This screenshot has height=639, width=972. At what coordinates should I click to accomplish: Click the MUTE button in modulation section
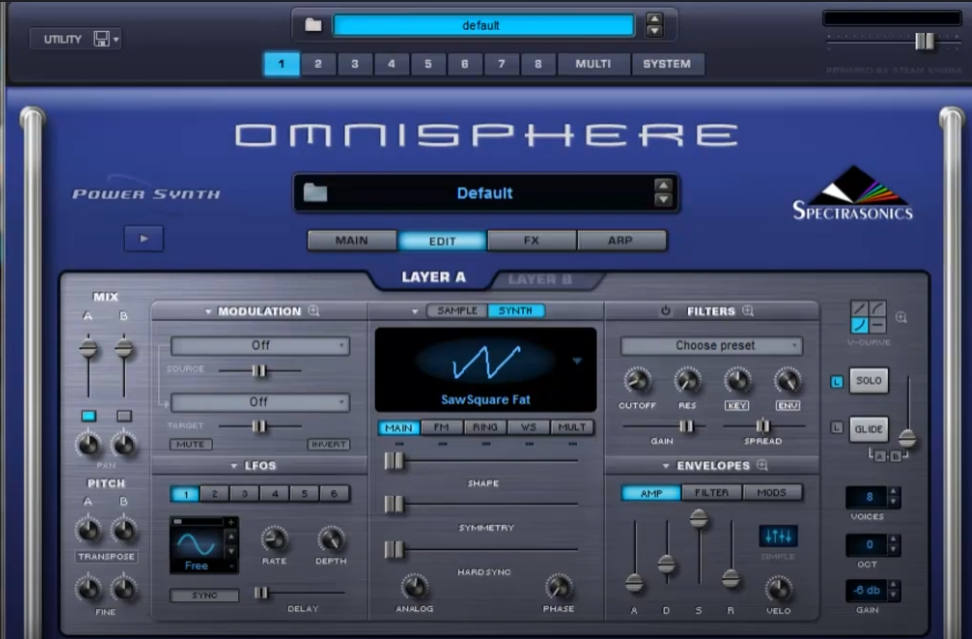coord(192,444)
